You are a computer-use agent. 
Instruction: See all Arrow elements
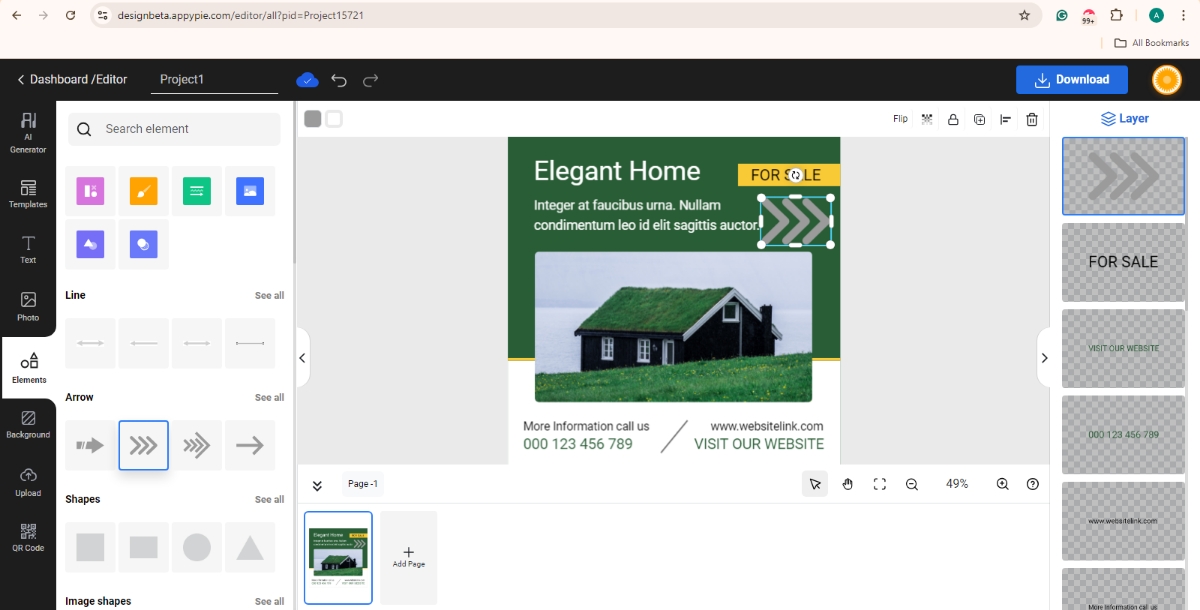pos(269,397)
